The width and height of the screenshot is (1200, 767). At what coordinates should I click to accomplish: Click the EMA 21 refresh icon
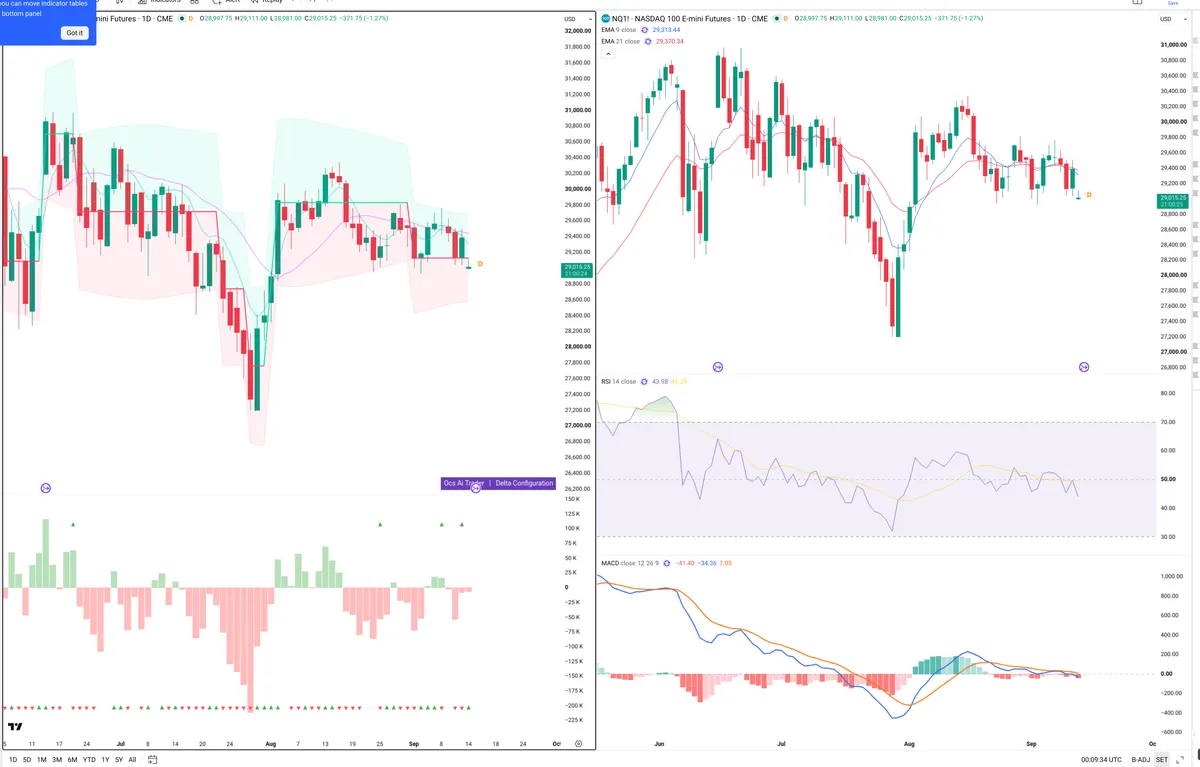pos(649,41)
